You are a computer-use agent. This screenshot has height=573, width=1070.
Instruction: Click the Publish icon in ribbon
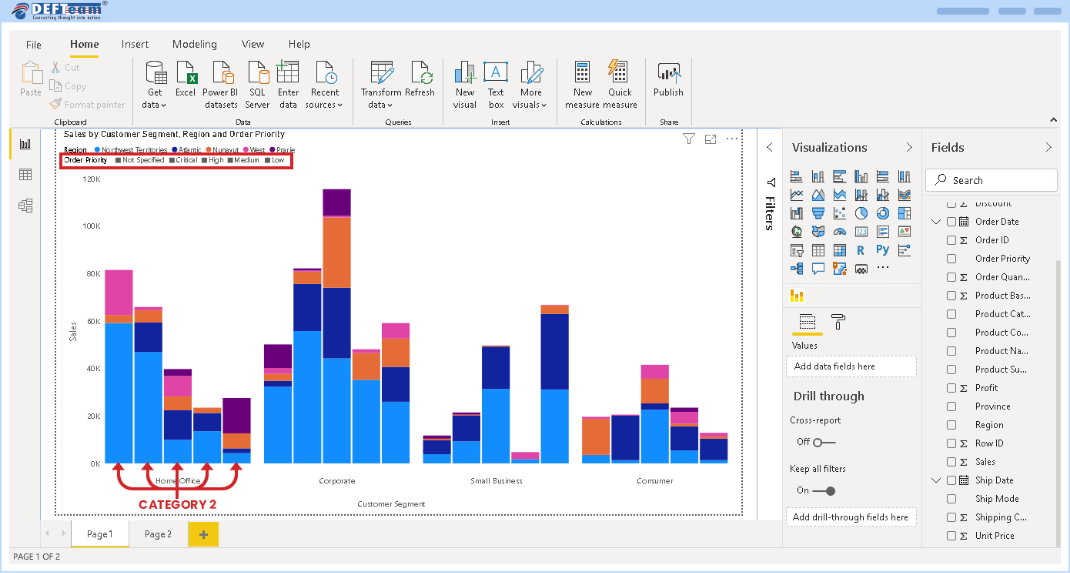click(x=668, y=74)
